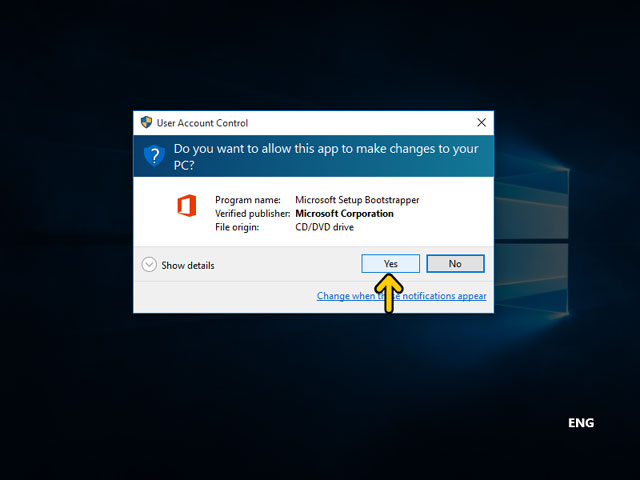This screenshot has width=640, height=480.
Task: Open 'Change when these notifications appear' link
Action: point(401,296)
